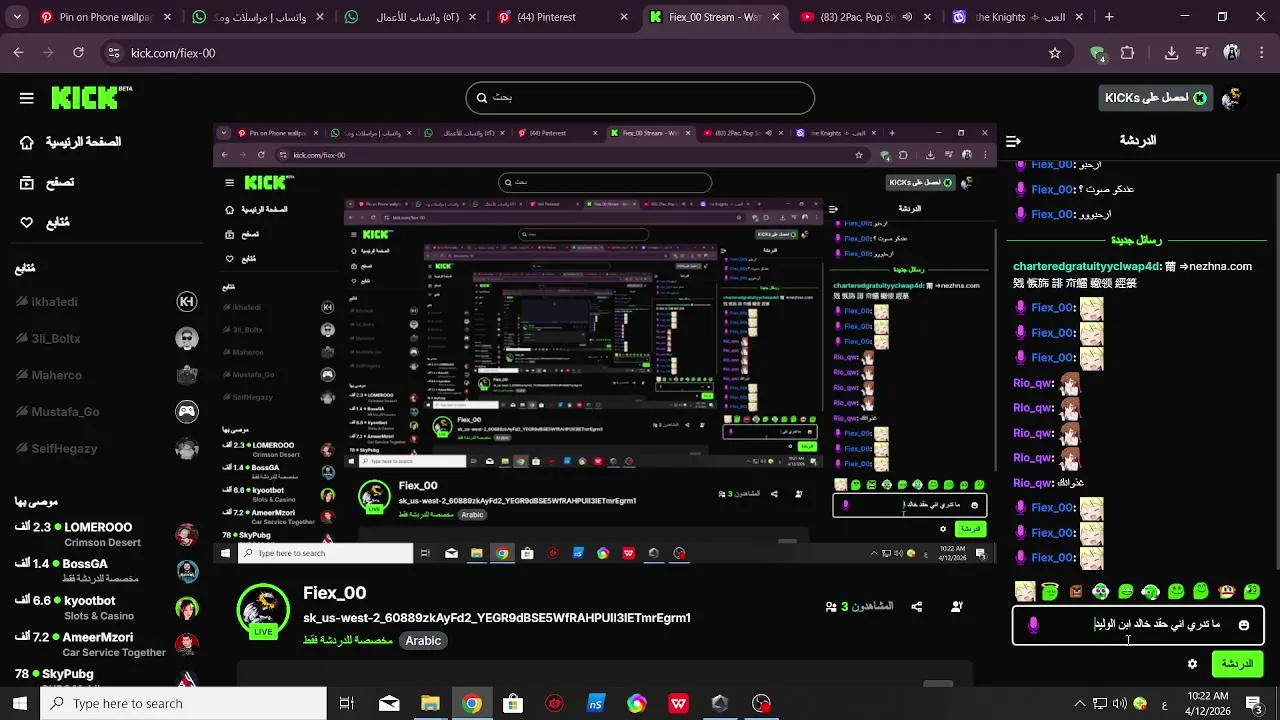This screenshot has height=720, width=1280.
Task: Open the Browse sidebar icon
Action: (27, 182)
